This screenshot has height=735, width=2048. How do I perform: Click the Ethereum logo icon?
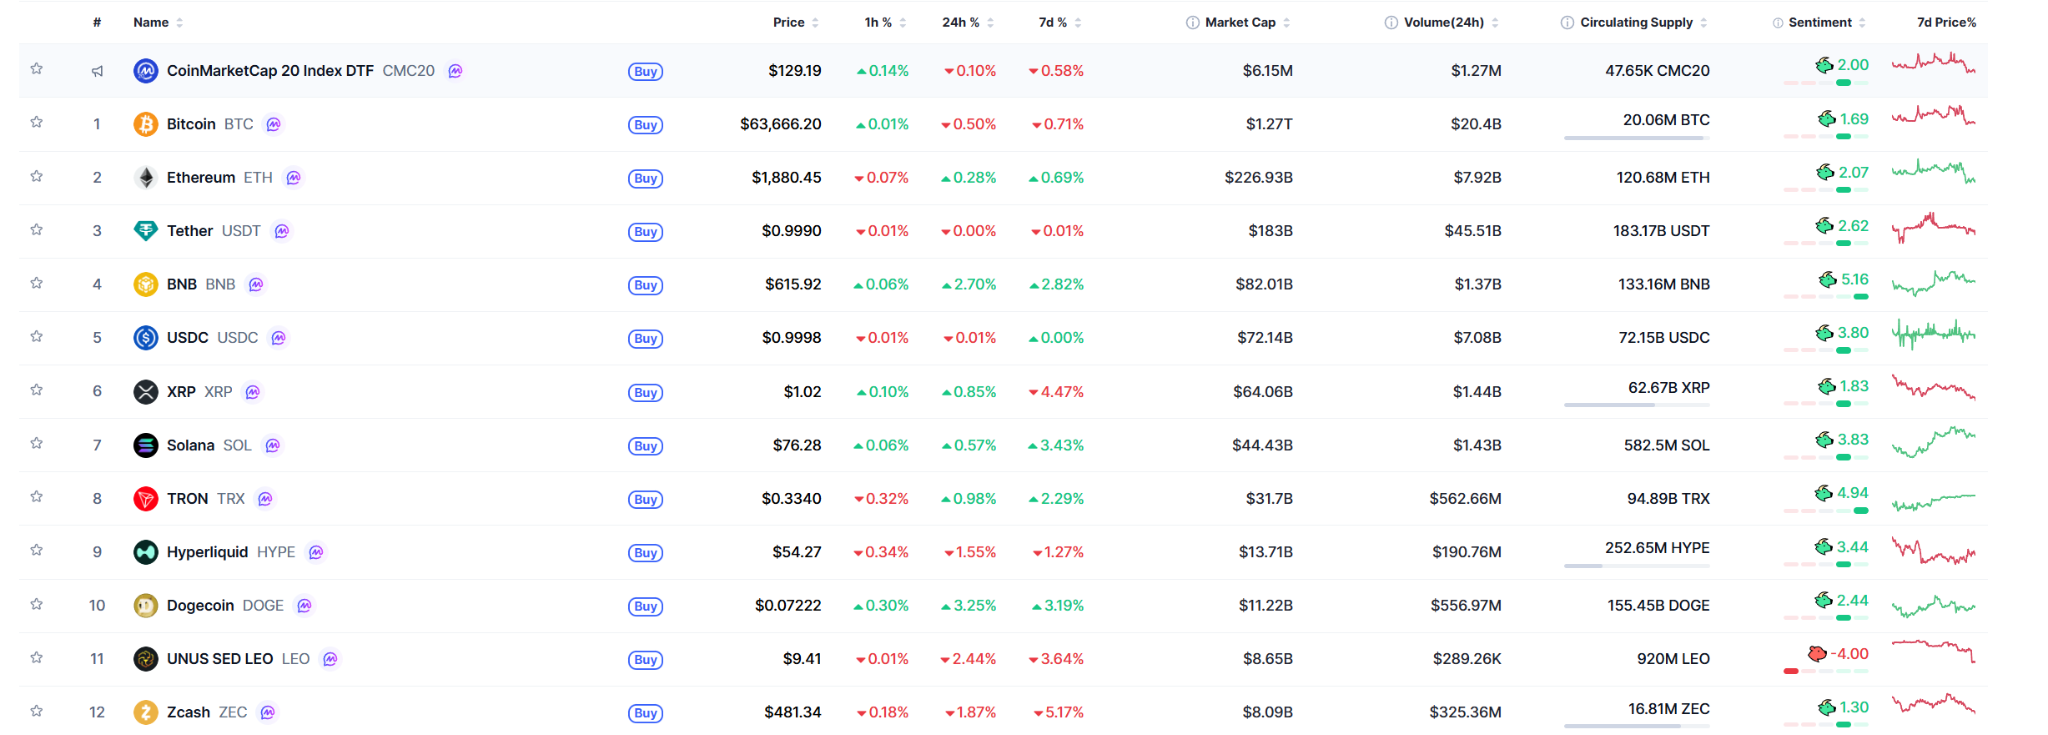coord(146,178)
